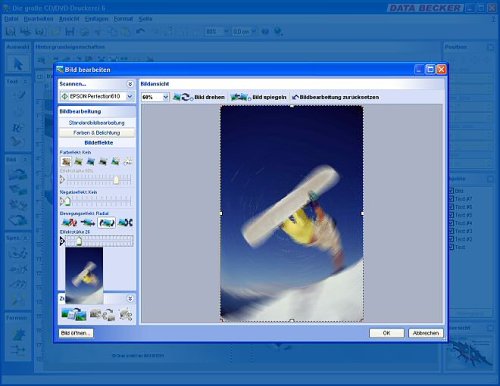This screenshot has width=500, height=386.
Task: Select the second Farbeffekt icon
Action: pos(78,162)
